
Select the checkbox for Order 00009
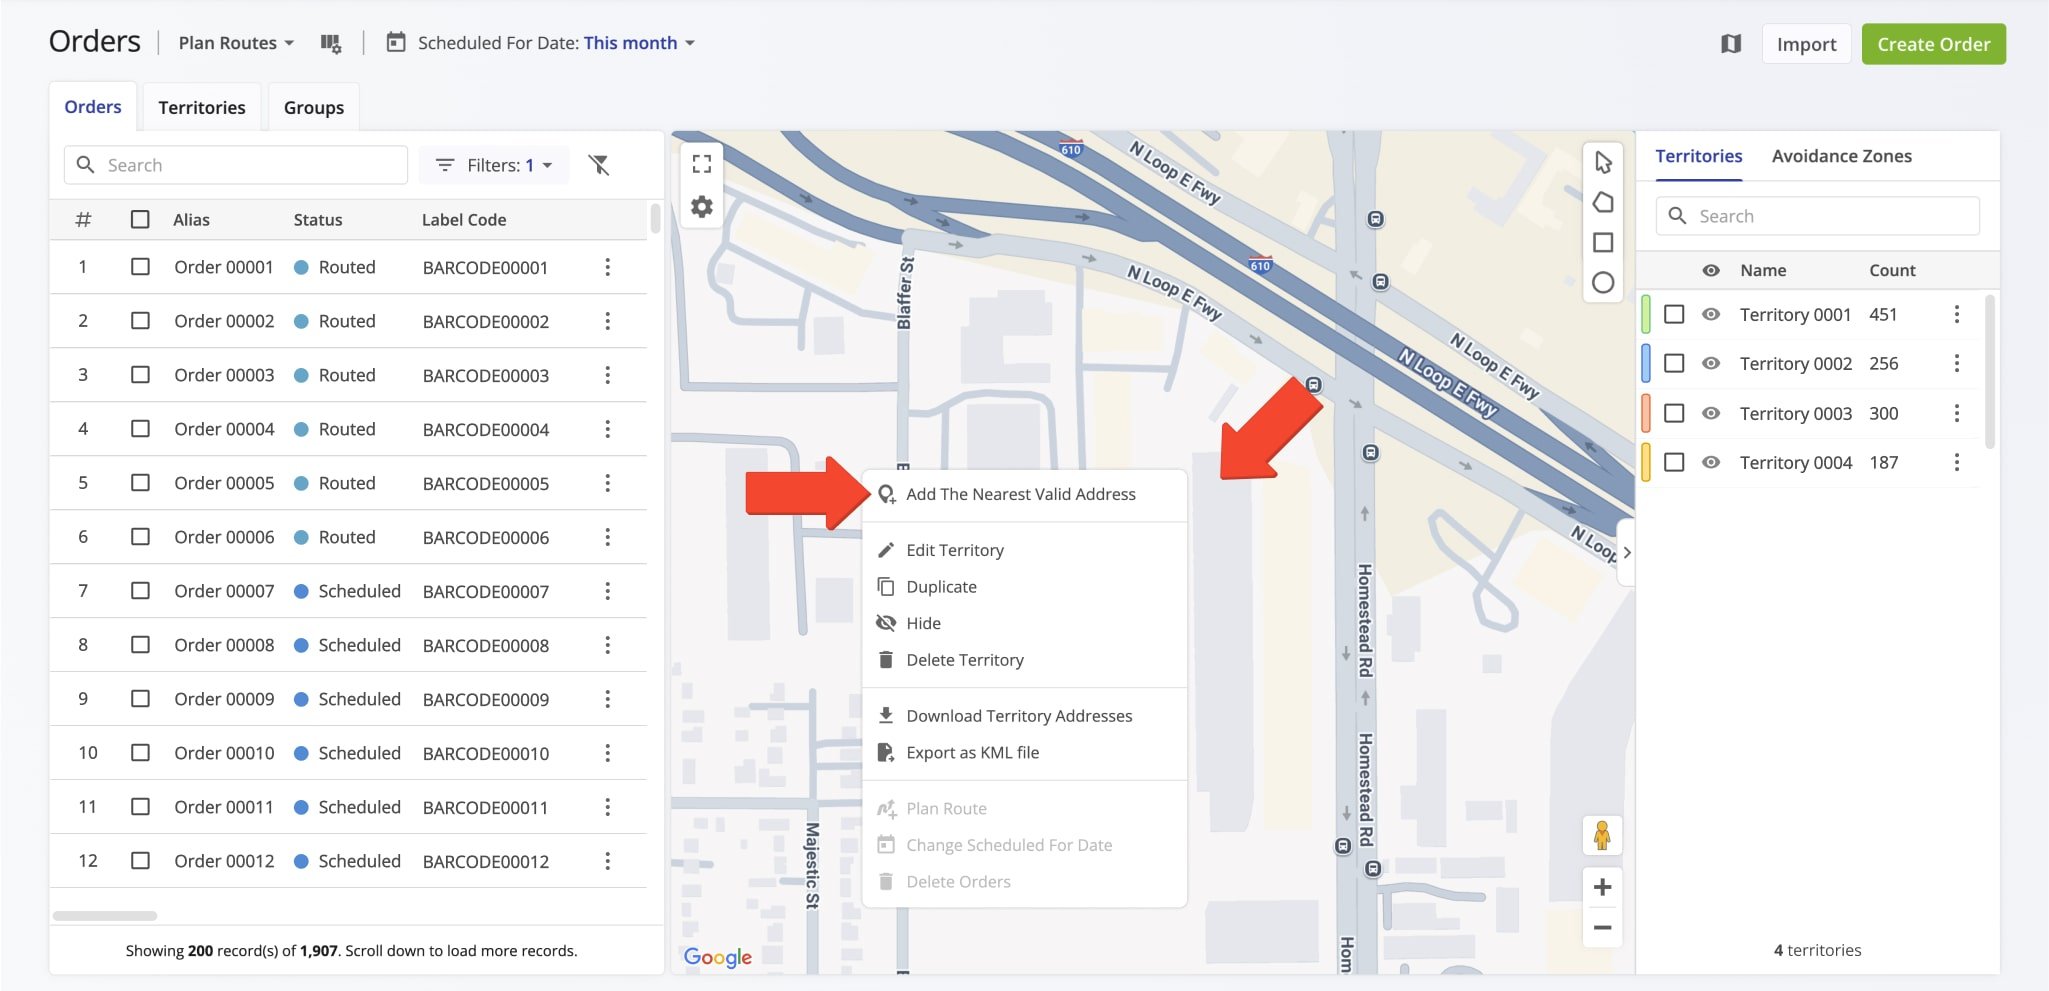click(x=140, y=699)
